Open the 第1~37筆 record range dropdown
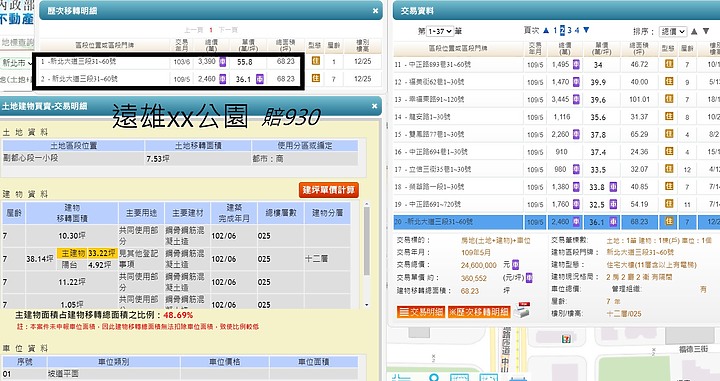 (x=440, y=31)
